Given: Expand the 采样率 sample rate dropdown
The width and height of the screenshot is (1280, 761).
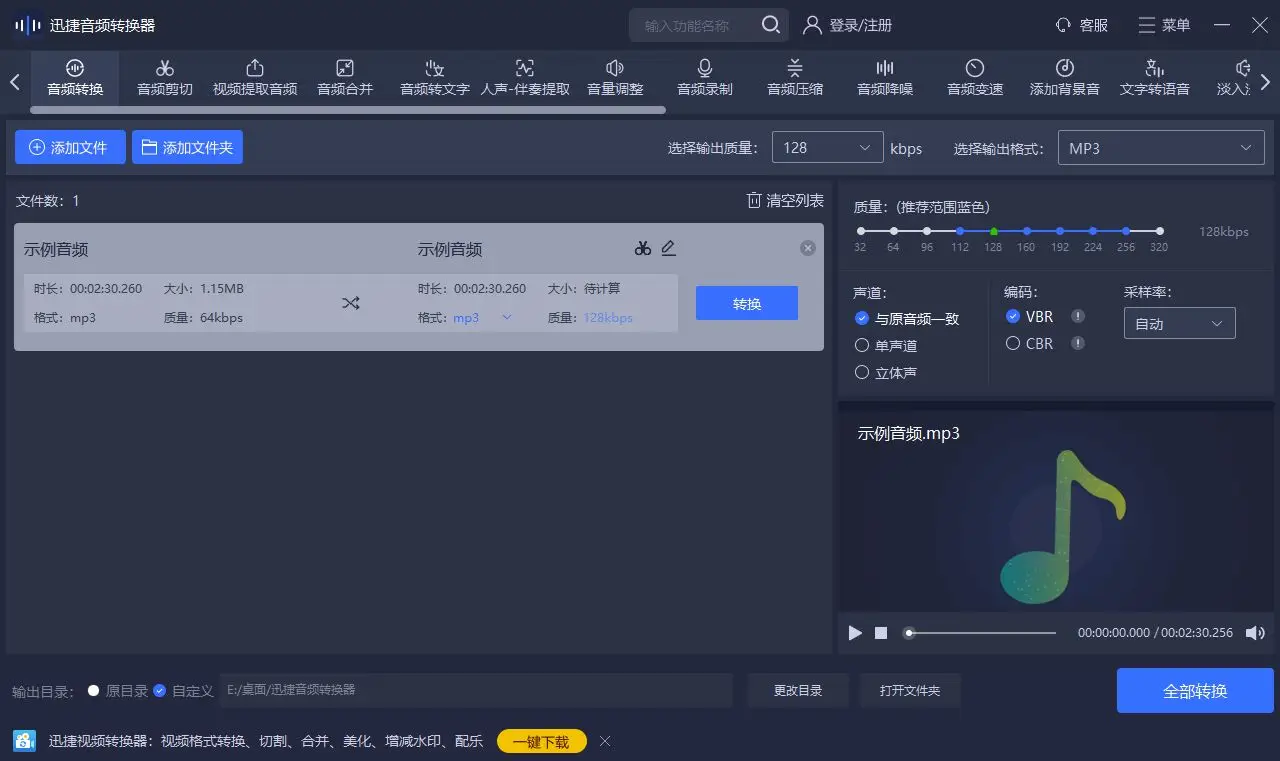Looking at the screenshot, I should pos(1179,323).
